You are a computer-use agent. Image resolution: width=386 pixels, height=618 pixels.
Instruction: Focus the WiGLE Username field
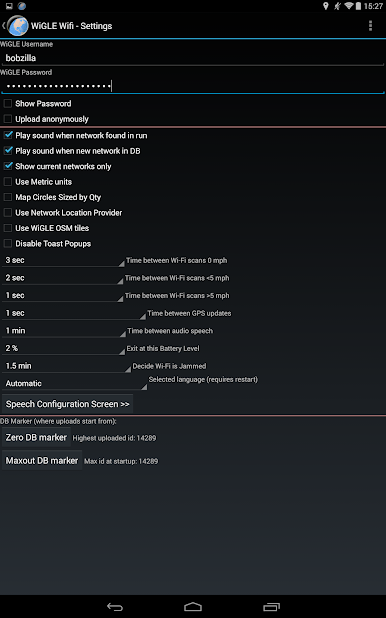tap(193, 58)
